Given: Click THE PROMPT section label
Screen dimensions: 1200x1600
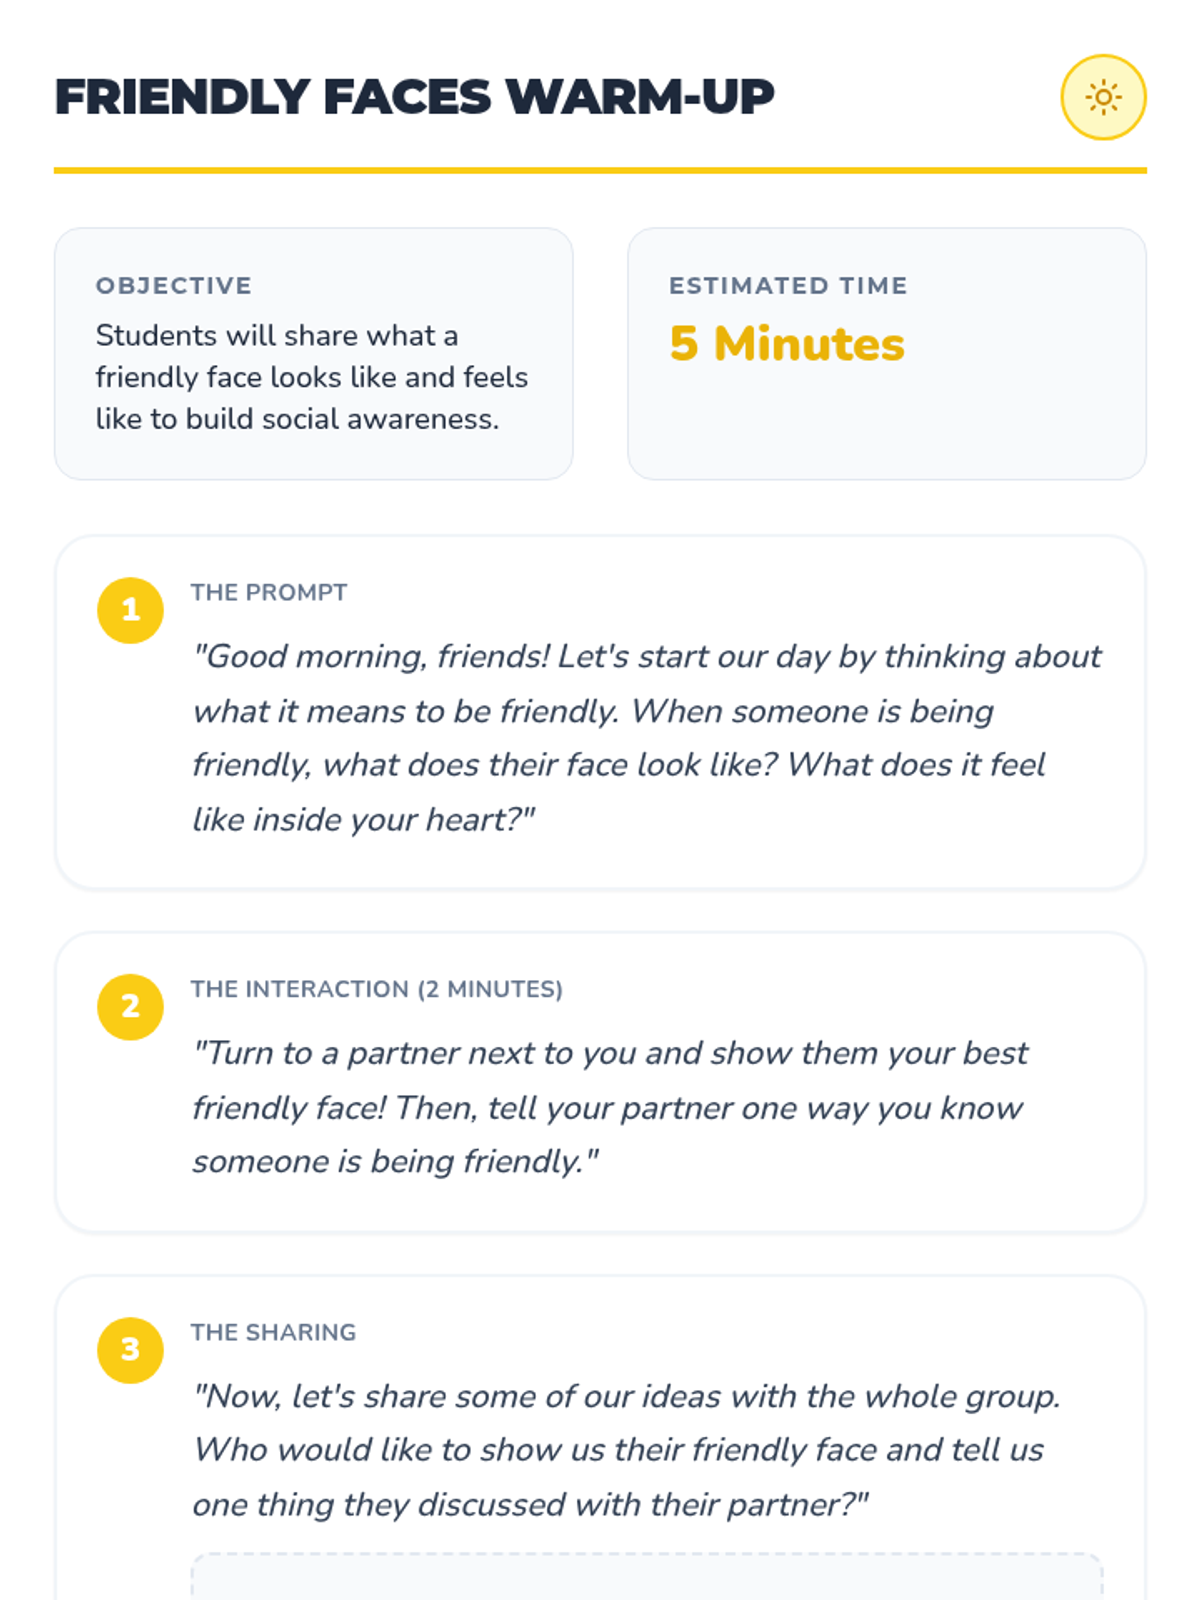Looking at the screenshot, I should tap(269, 592).
